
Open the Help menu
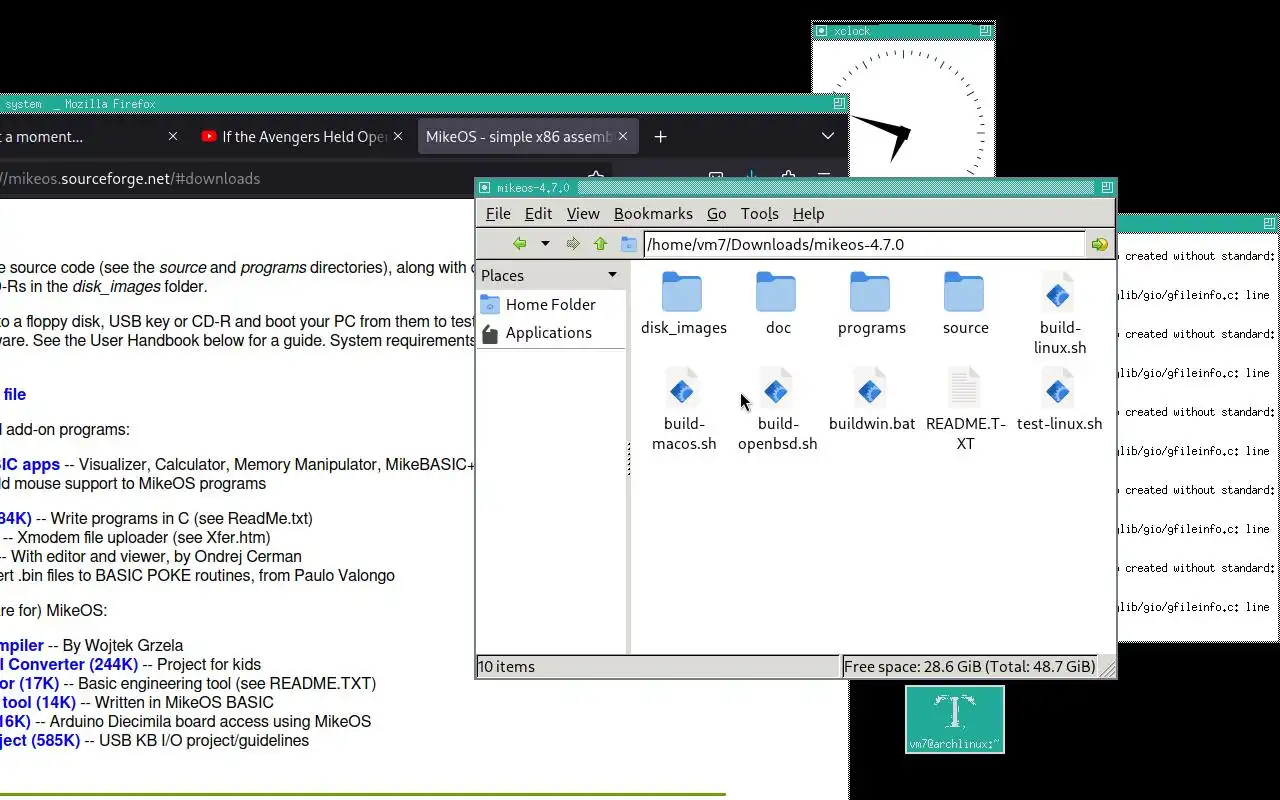click(x=808, y=214)
